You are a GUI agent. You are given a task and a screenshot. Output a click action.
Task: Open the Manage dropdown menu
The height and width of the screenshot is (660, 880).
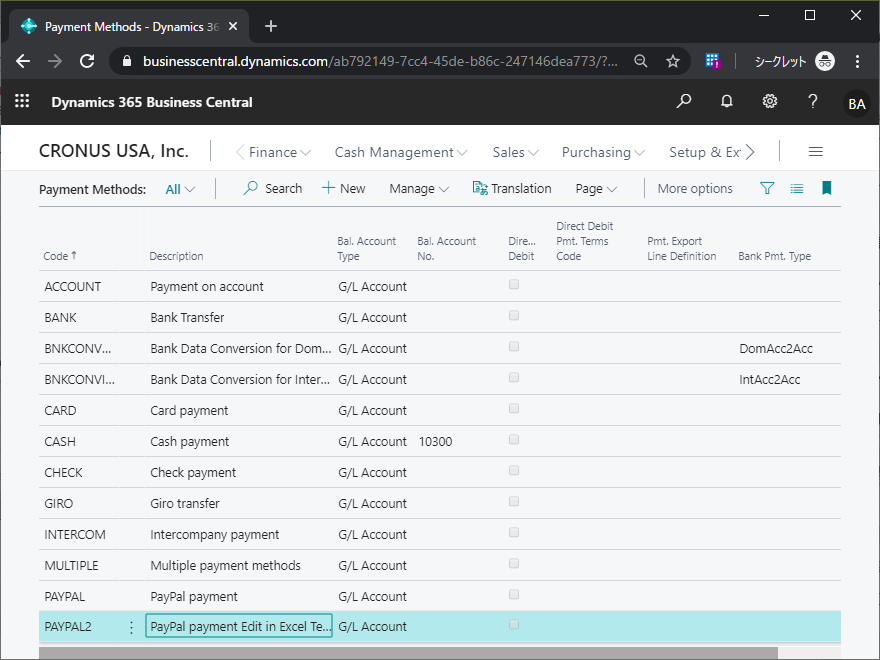[x=419, y=189]
